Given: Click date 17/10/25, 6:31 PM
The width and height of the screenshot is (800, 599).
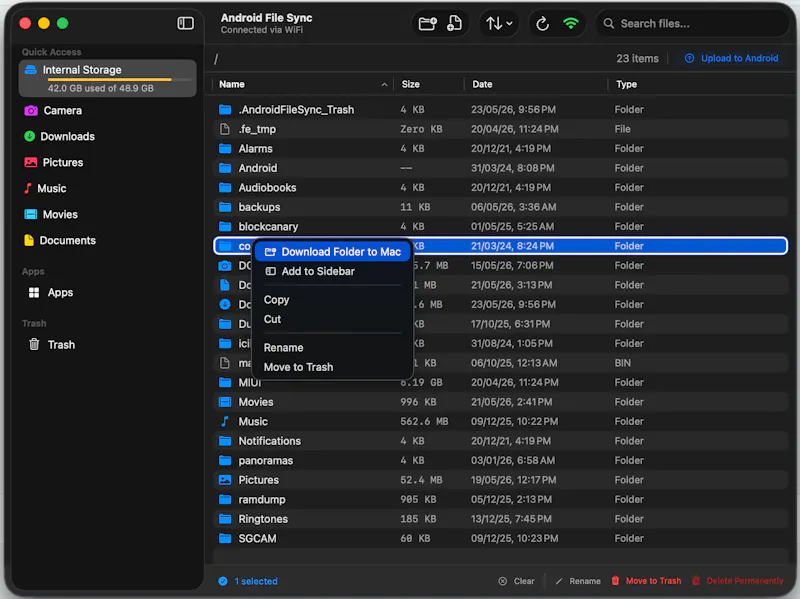Looking at the screenshot, I should point(510,324).
